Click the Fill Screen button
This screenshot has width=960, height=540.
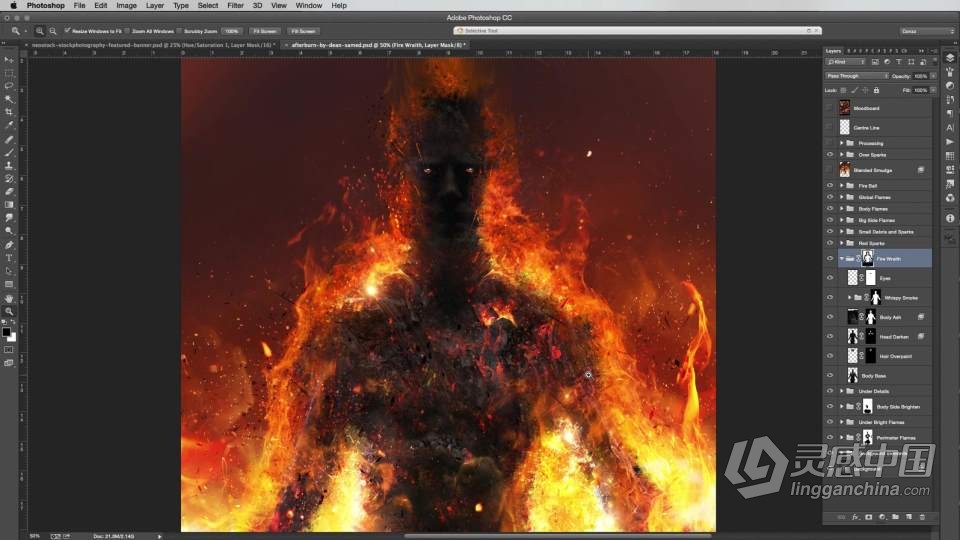pos(303,31)
